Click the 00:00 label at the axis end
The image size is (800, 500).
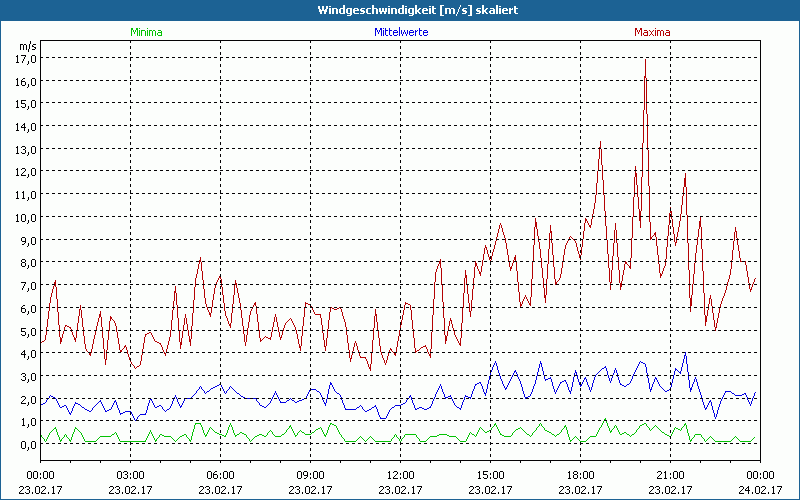(759, 475)
